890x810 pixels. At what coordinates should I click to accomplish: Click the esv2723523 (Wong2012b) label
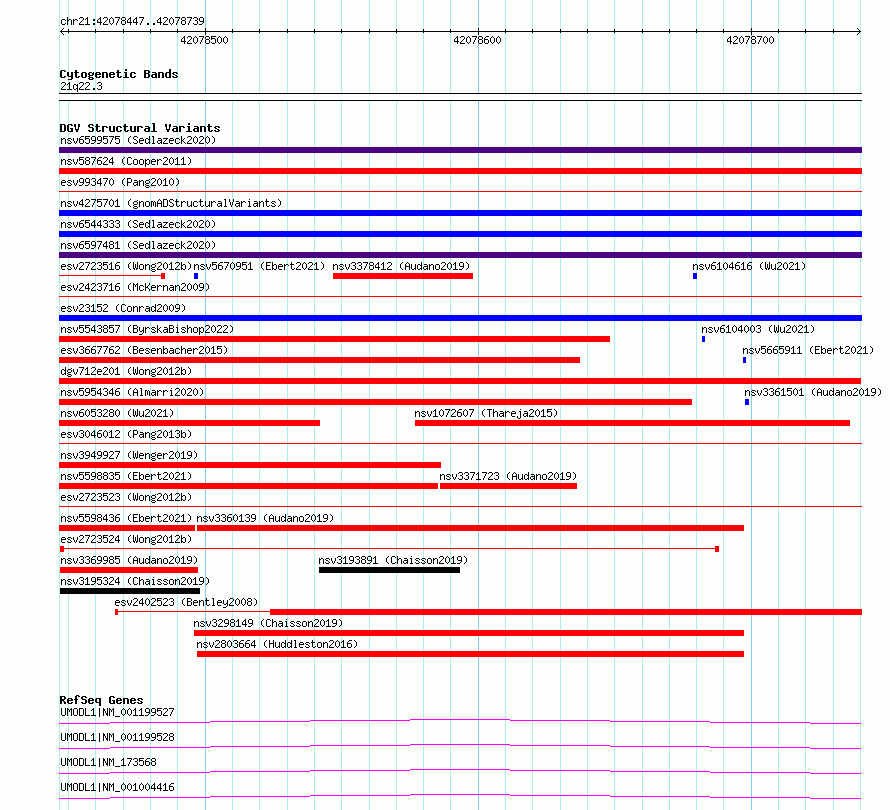126,497
